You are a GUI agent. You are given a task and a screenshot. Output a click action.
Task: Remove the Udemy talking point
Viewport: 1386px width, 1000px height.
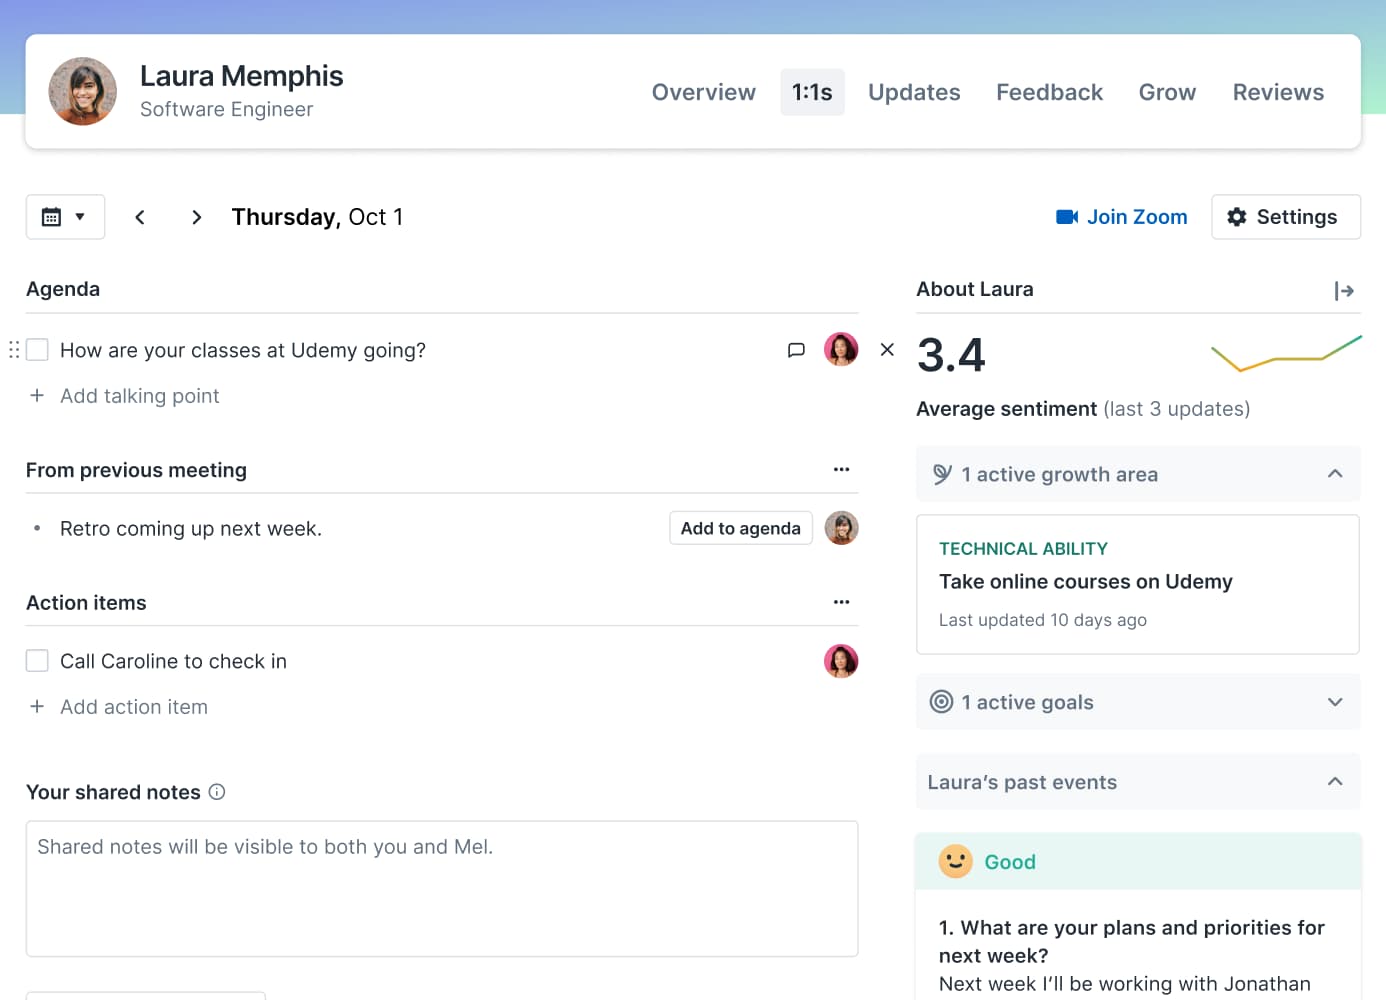(887, 349)
